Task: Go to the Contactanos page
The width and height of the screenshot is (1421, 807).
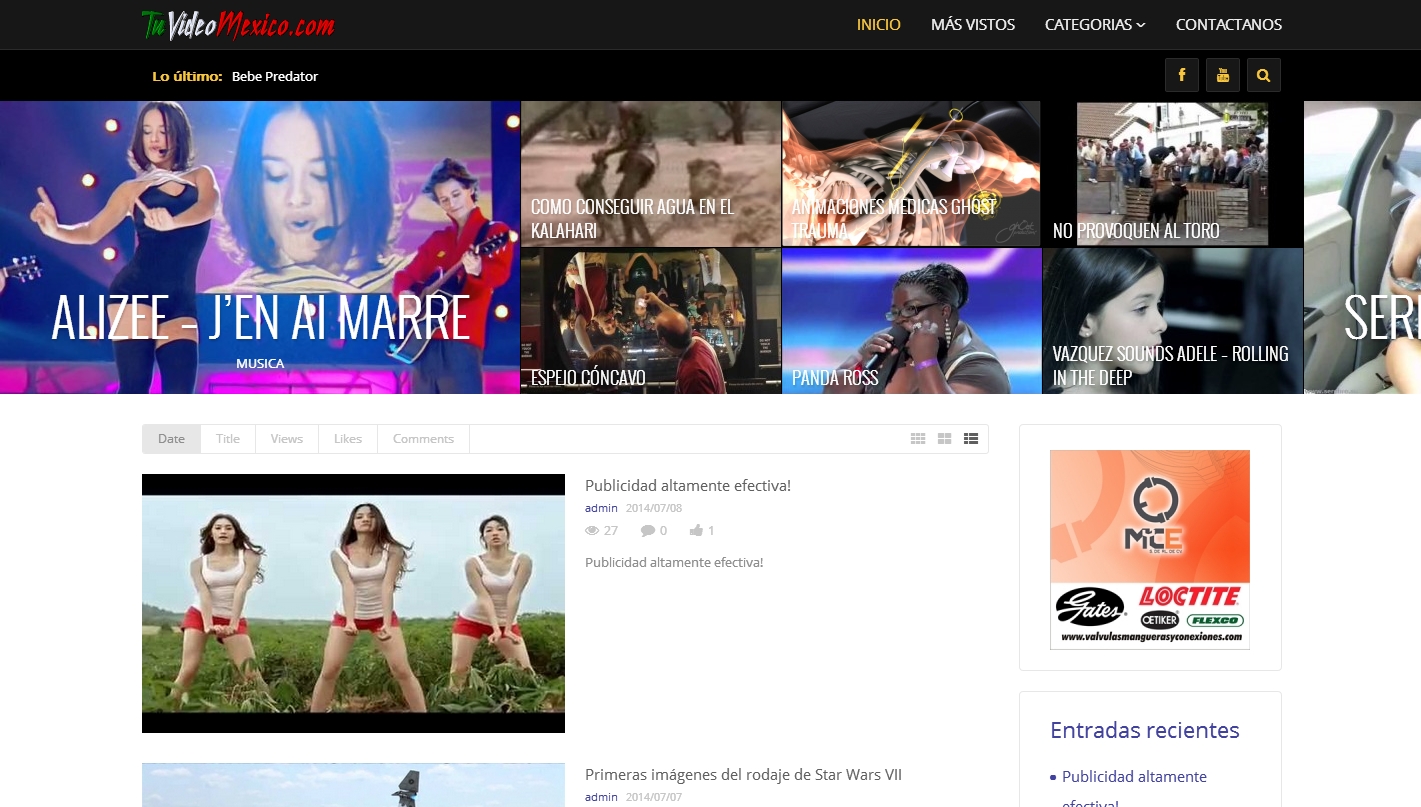Action: (x=1228, y=25)
